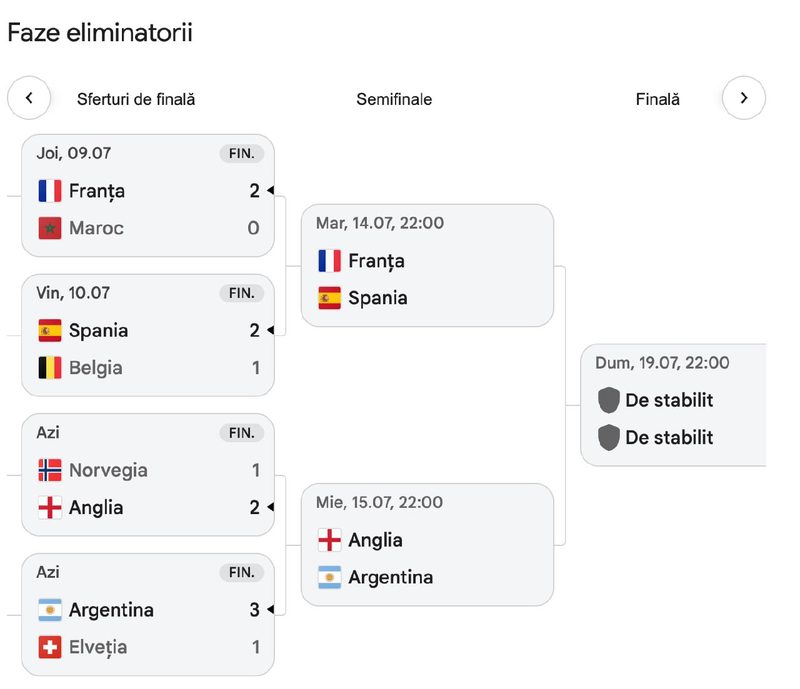Open the Norvegia vs Anglia match card
The width and height of the screenshot is (800, 689).
[148, 475]
